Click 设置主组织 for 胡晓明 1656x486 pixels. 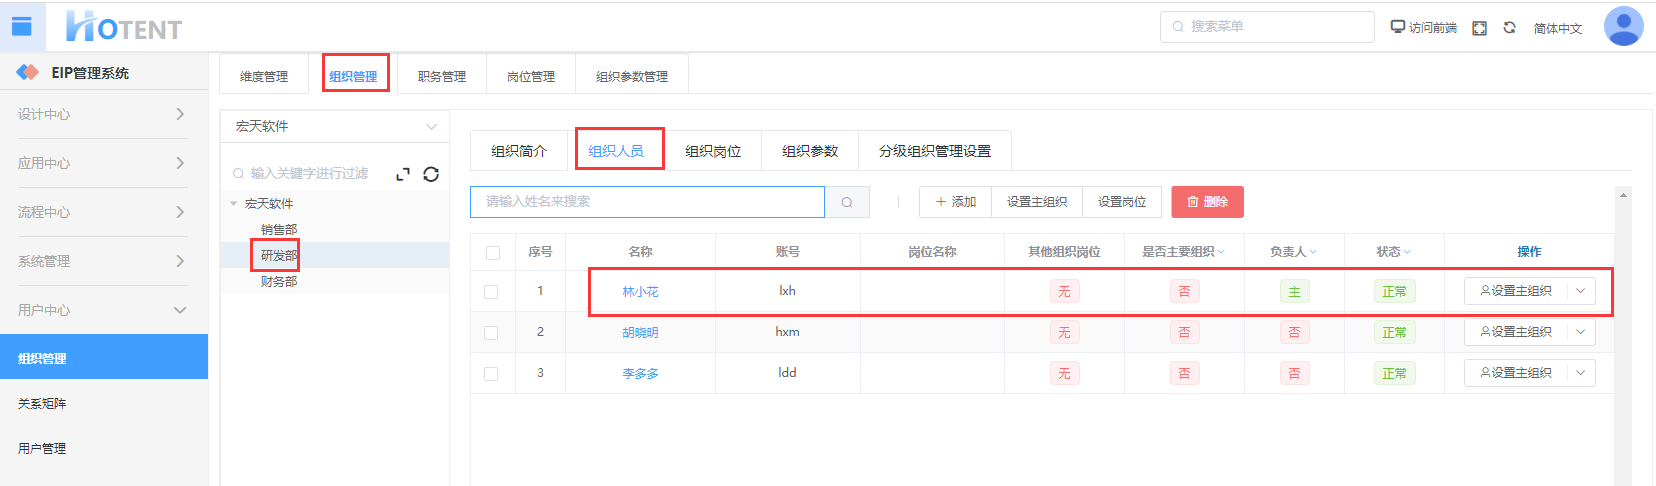[1516, 332]
